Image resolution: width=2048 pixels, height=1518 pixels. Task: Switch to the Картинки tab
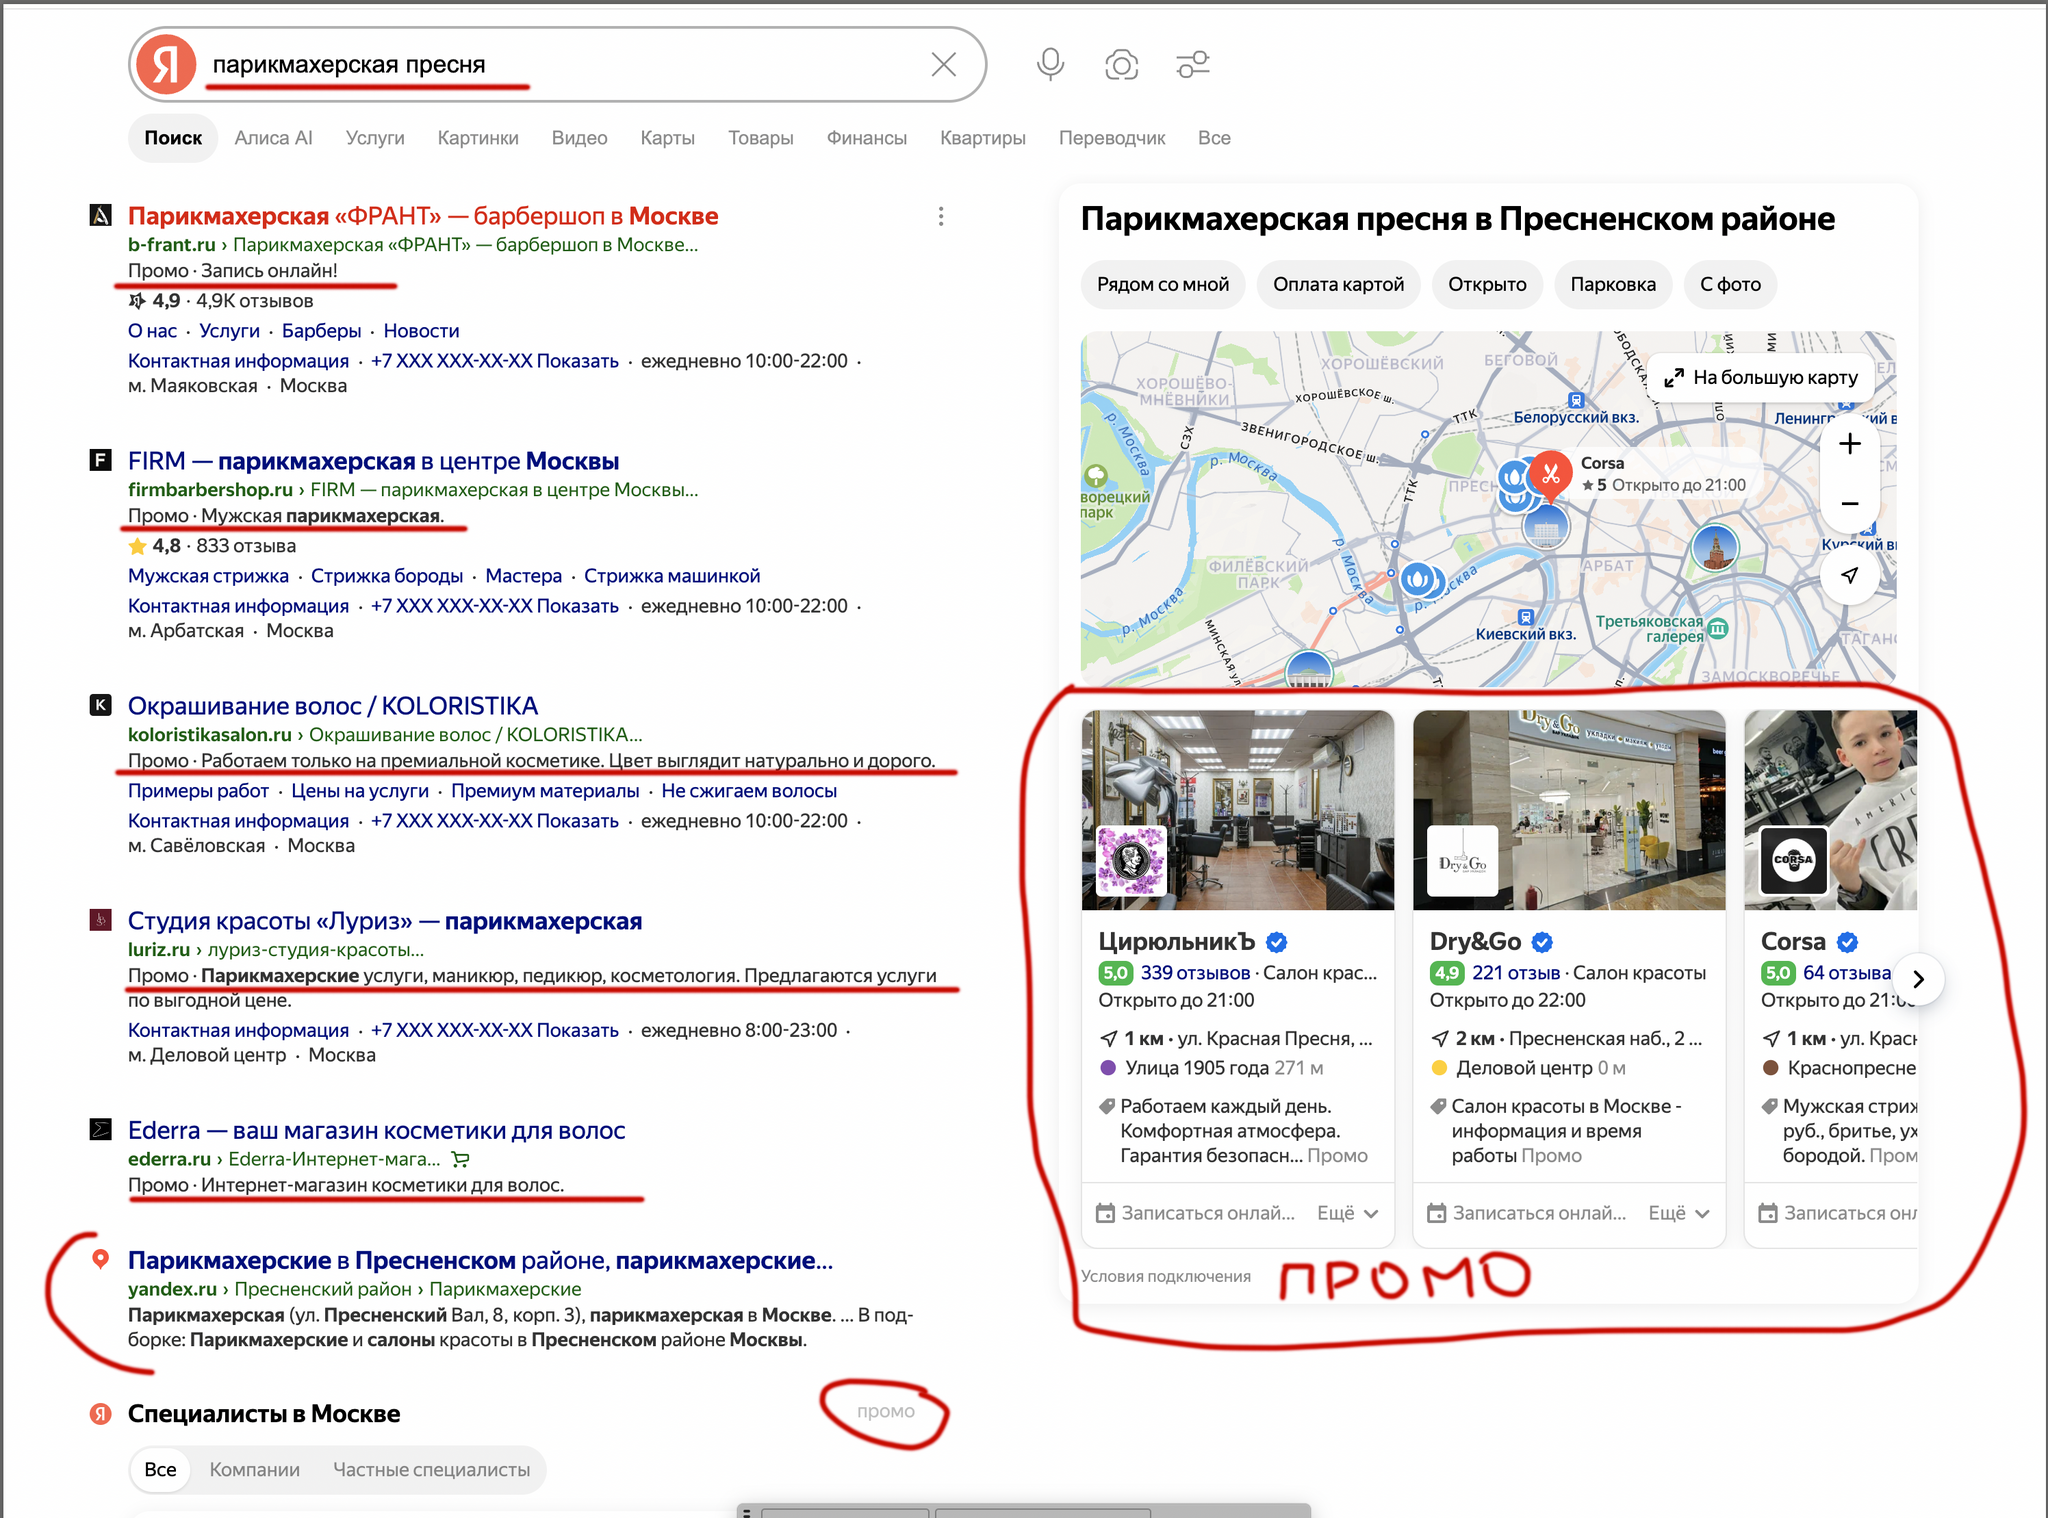tap(478, 138)
